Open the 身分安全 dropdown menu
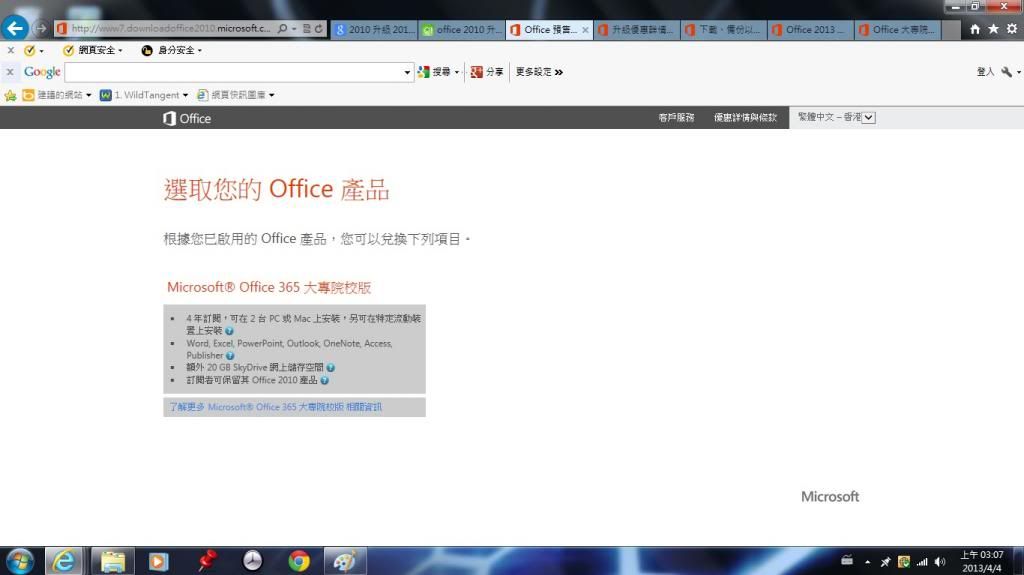Screen dimensions: 1024x575 coord(171,50)
